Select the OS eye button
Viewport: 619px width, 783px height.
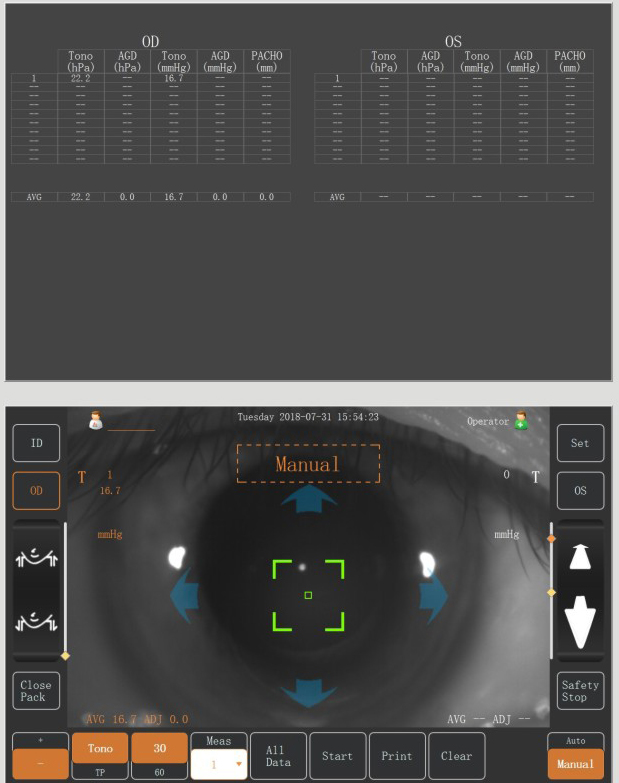coord(581,490)
